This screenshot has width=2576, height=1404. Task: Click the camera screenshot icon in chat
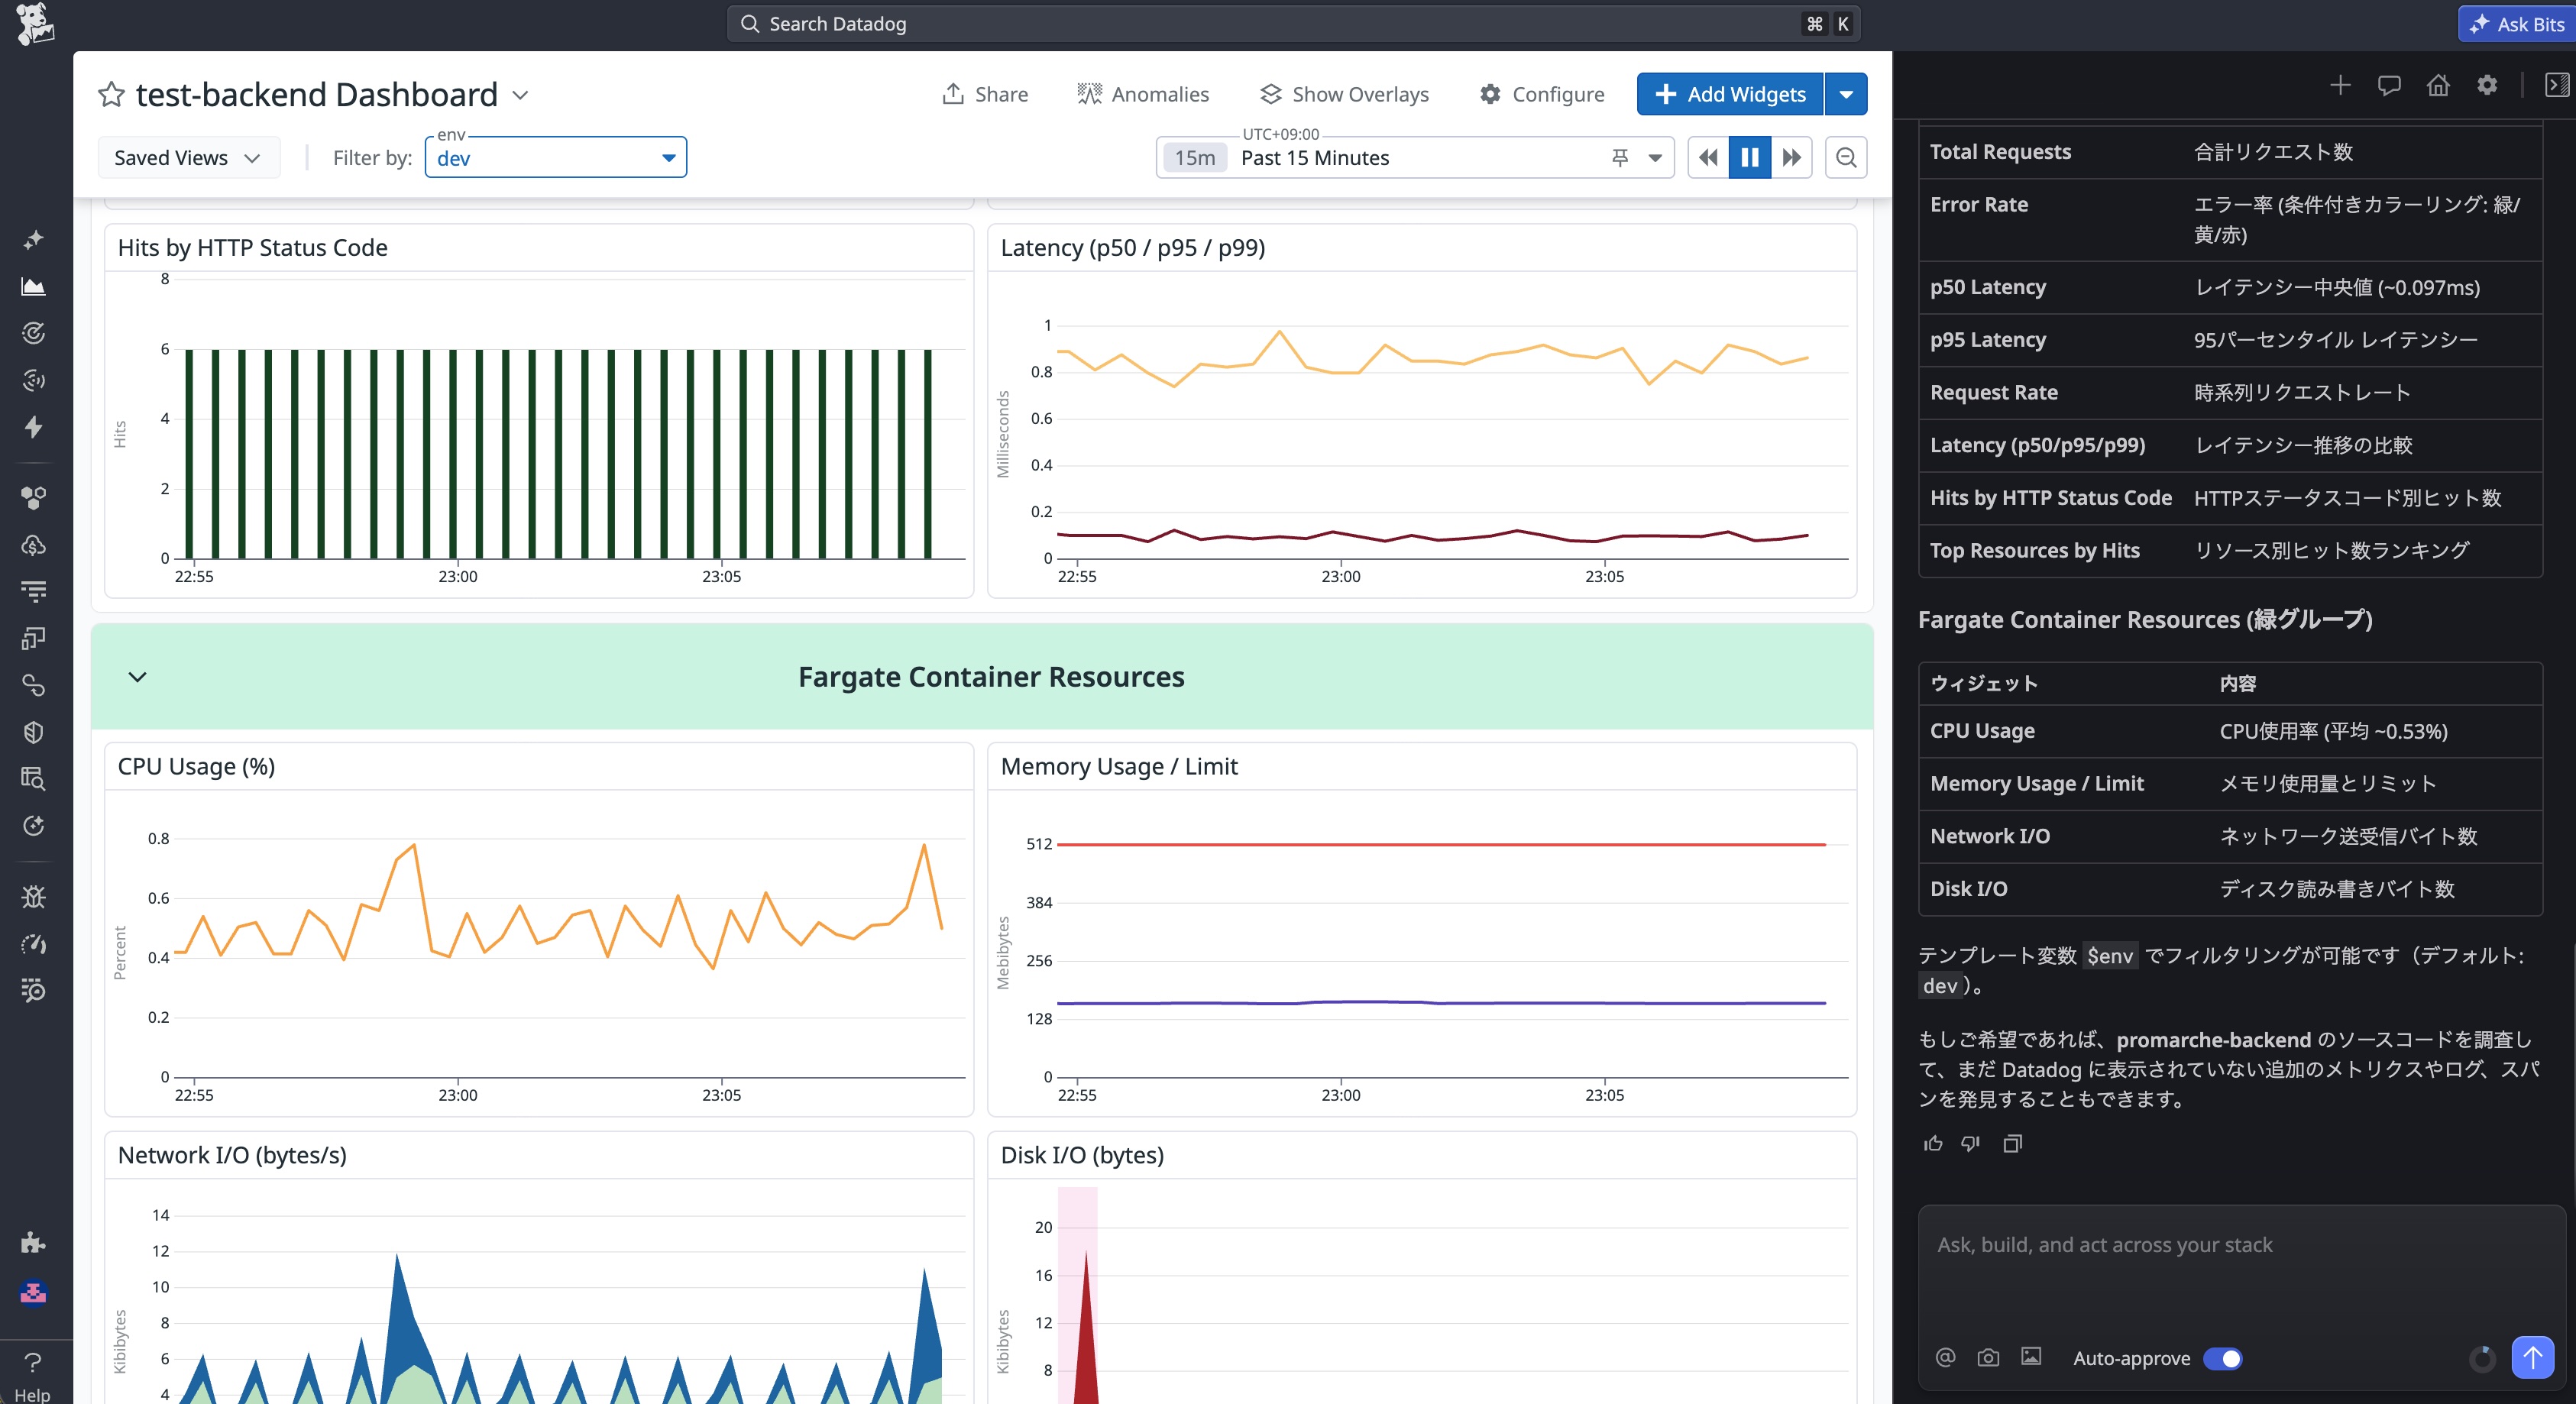coord(1988,1358)
